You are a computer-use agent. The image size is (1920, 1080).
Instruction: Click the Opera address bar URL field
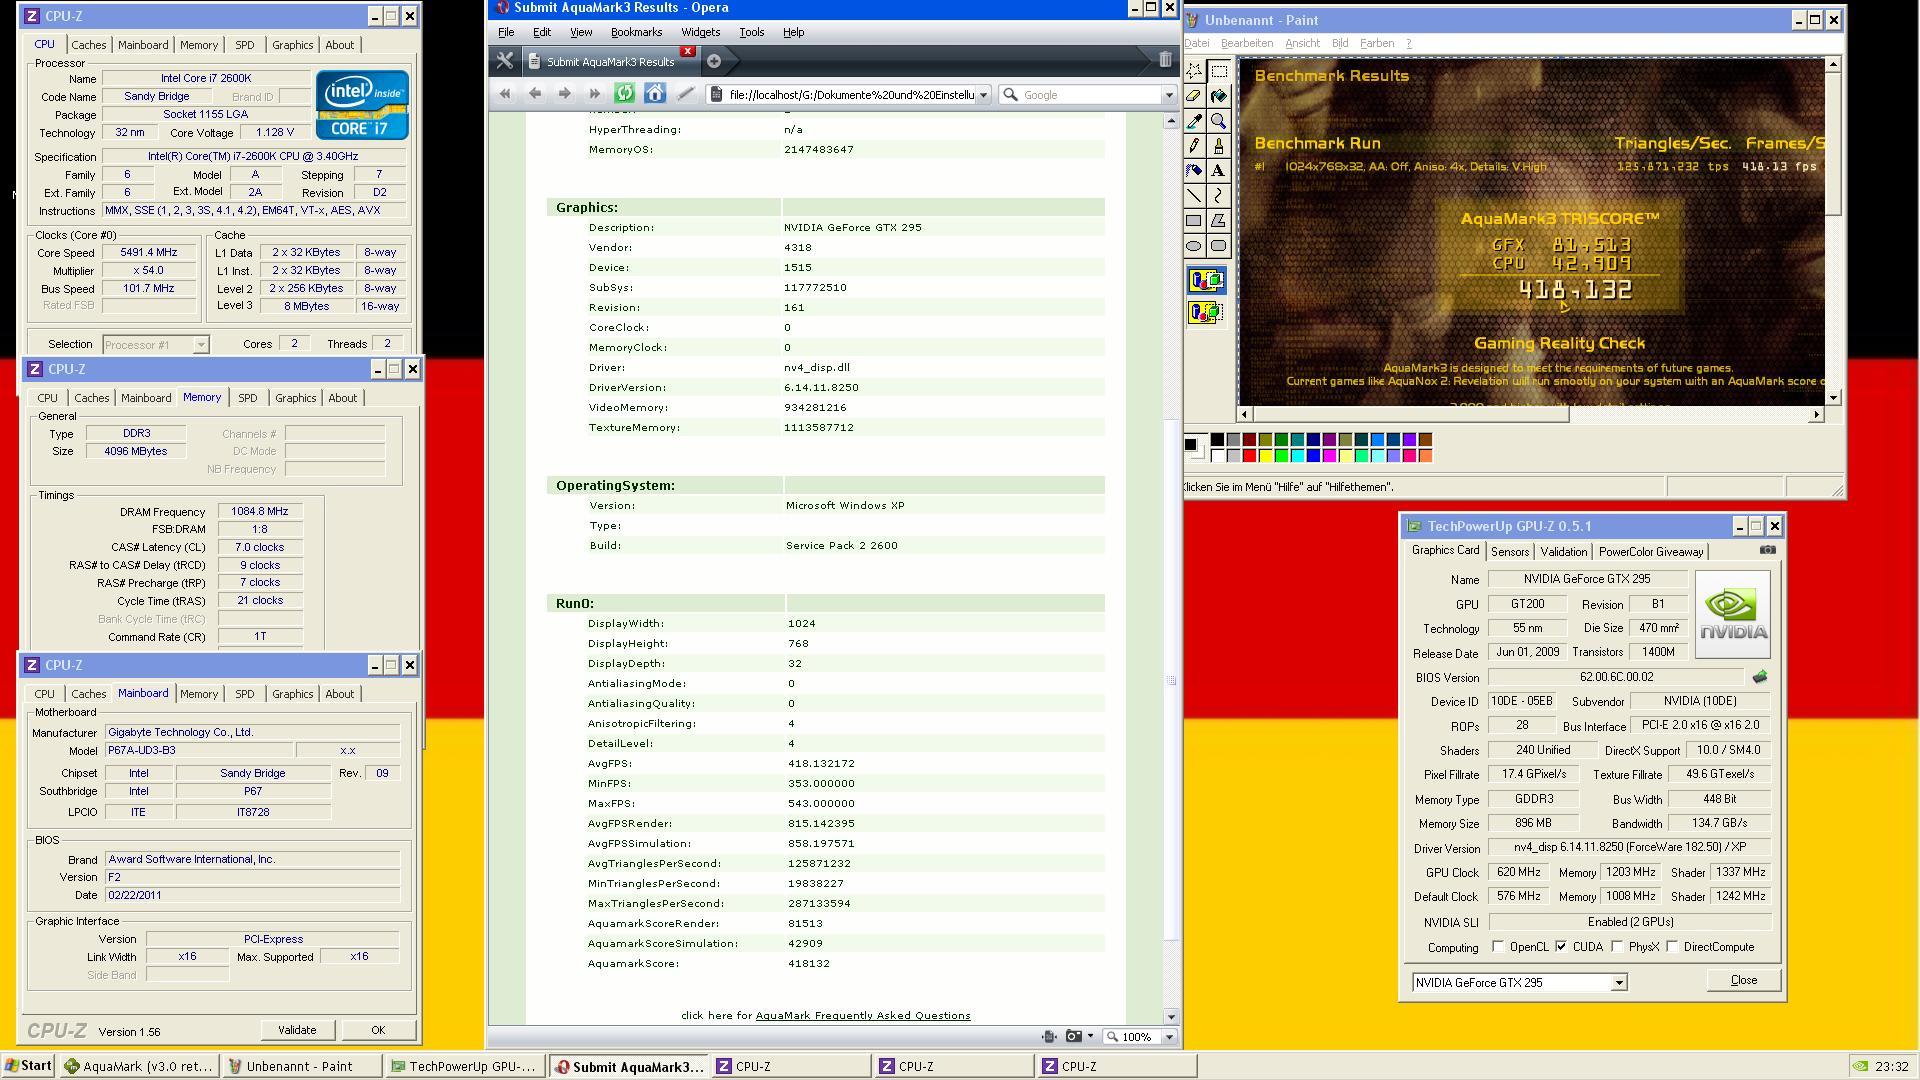tap(851, 95)
